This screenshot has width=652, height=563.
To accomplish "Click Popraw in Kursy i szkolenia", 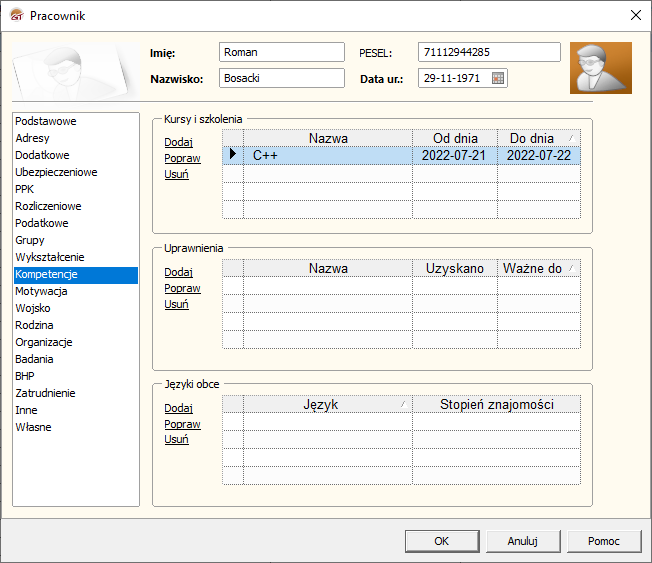I will pos(182,158).
